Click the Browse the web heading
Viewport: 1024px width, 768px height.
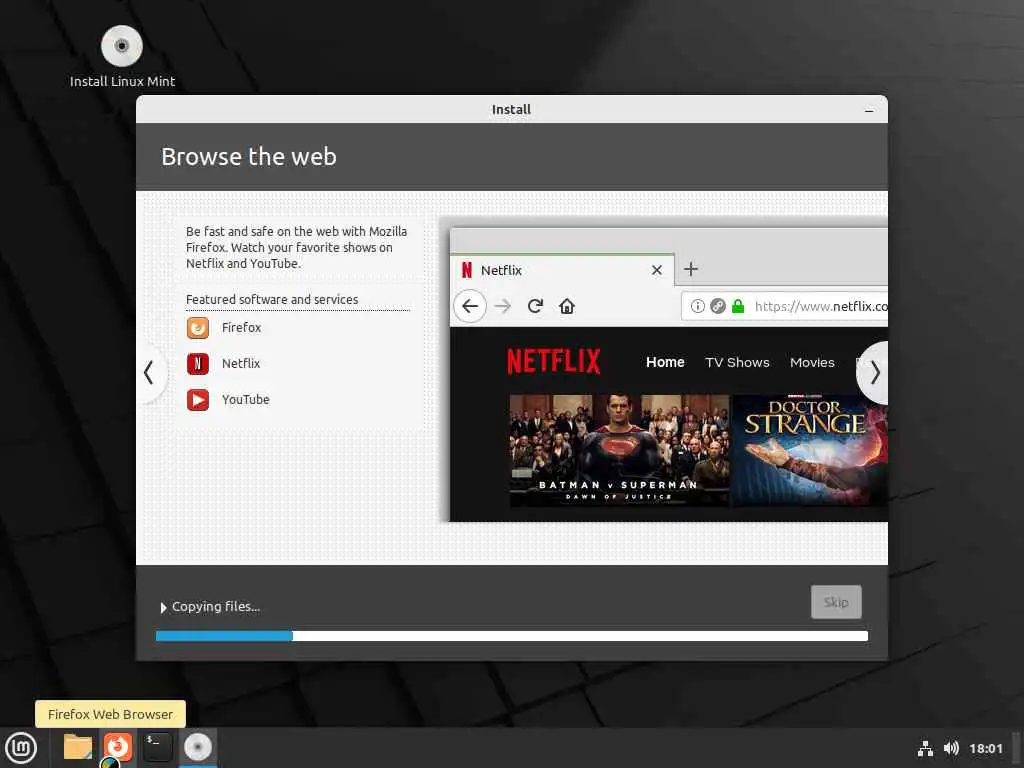(x=249, y=157)
